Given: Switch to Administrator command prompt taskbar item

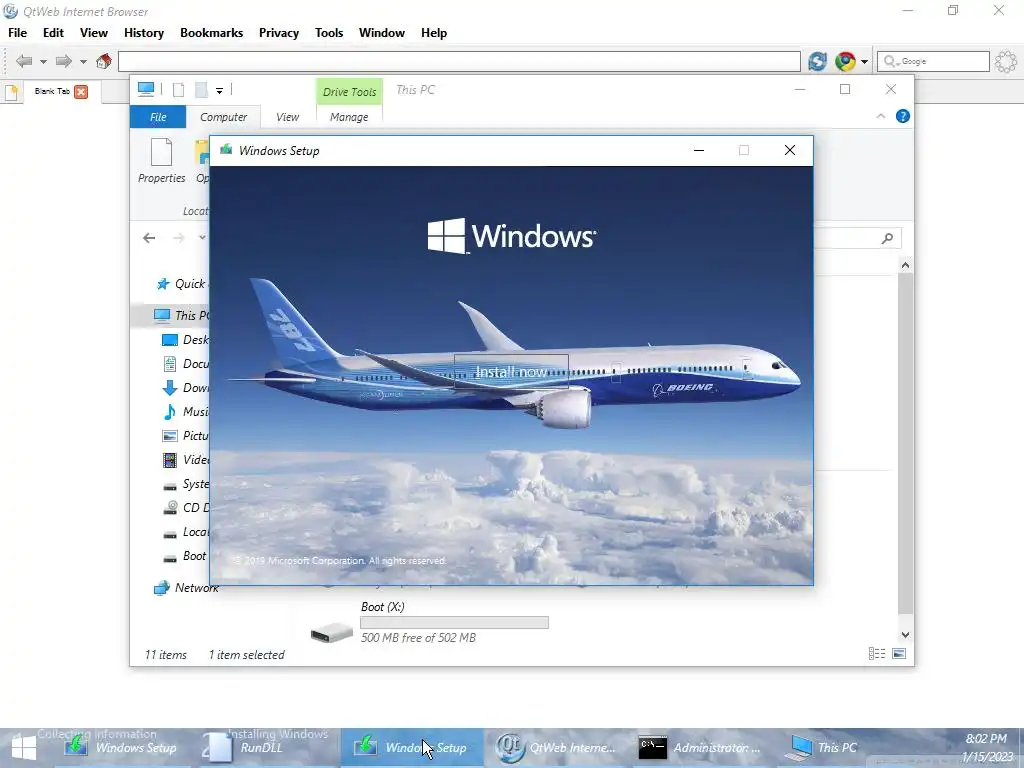Looking at the screenshot, I should point(699,748).
